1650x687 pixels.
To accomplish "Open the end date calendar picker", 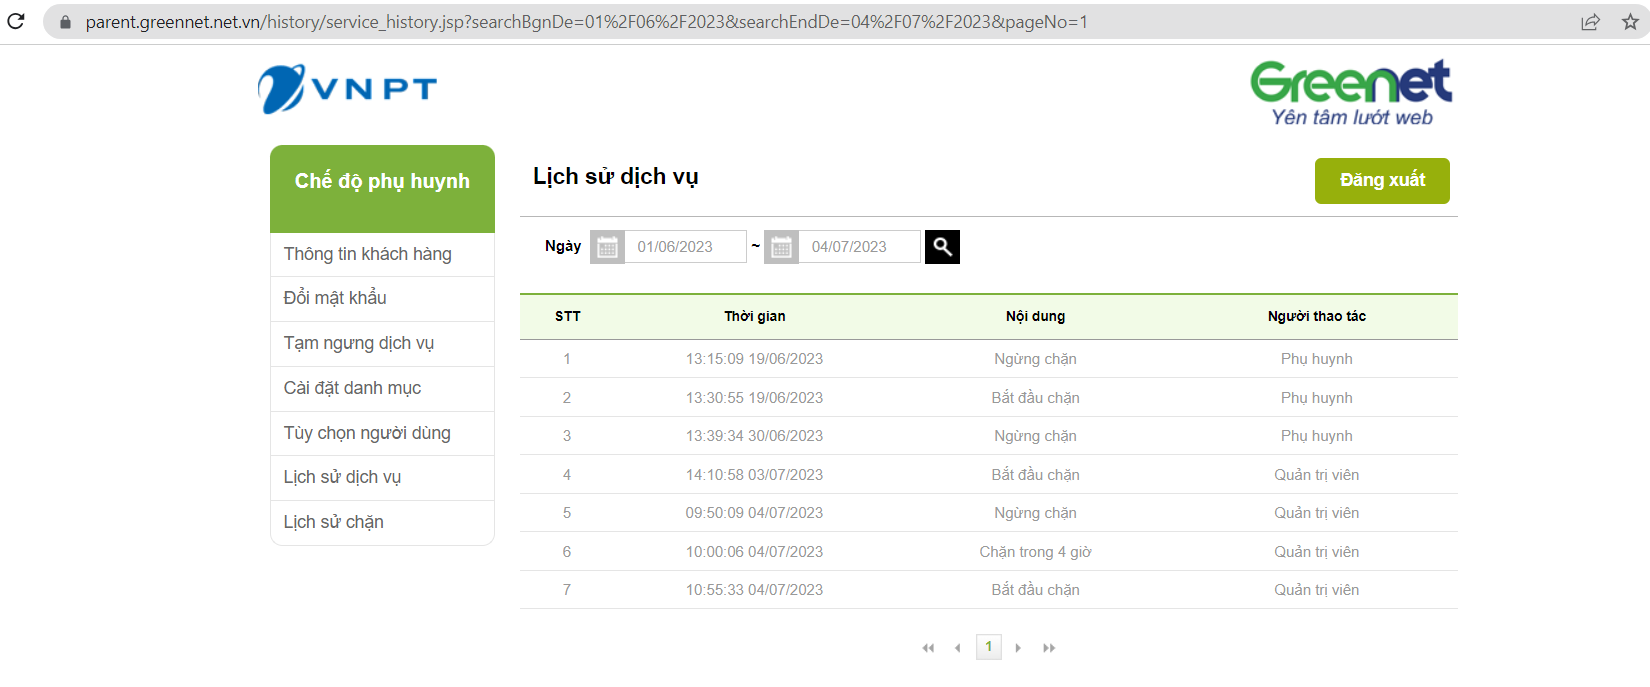I will [x=781, y=247].
